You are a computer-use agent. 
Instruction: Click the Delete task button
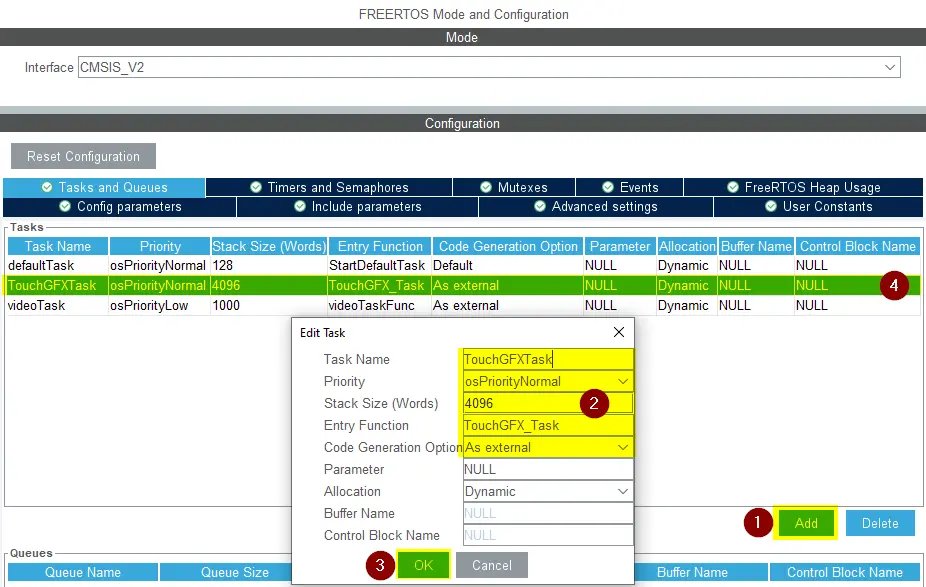880,523
